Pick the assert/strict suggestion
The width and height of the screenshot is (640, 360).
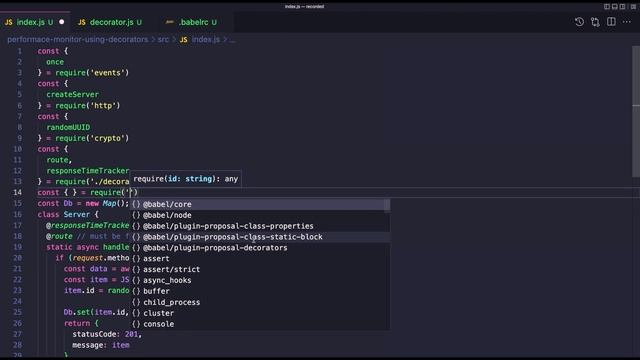tap(260, 269)
